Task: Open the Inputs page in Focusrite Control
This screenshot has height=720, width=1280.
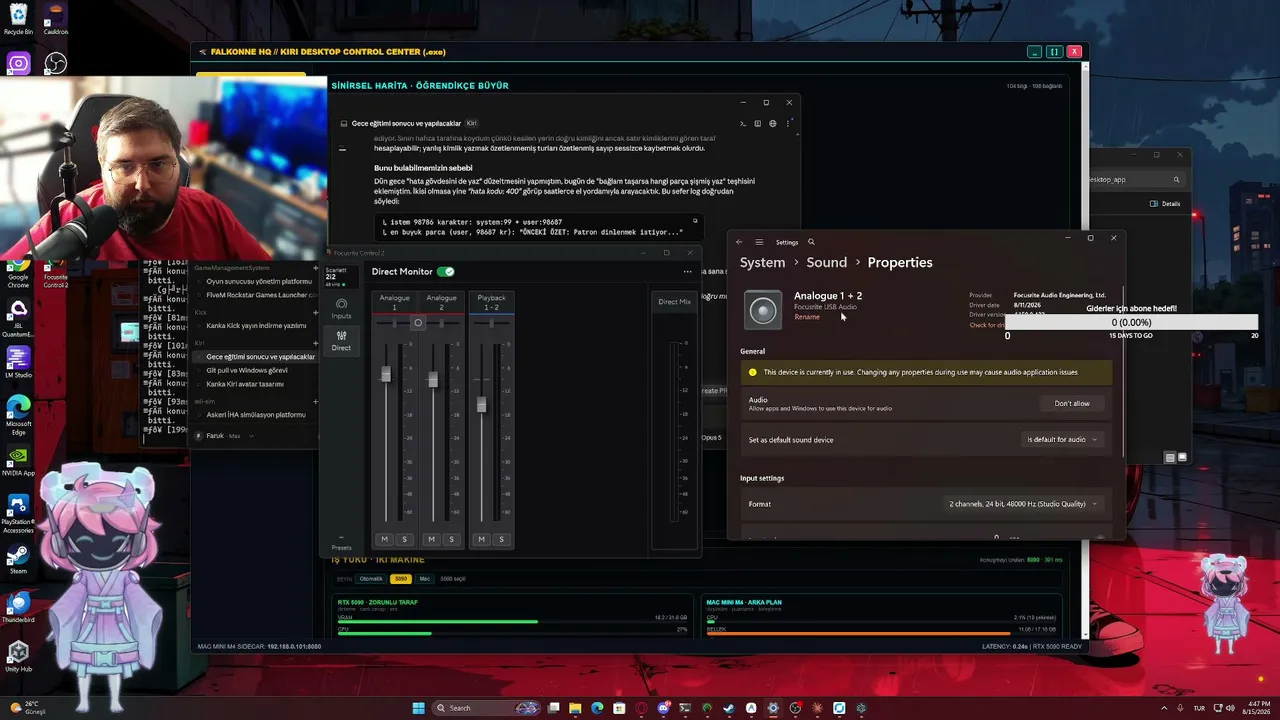Action: click(341, 309)
